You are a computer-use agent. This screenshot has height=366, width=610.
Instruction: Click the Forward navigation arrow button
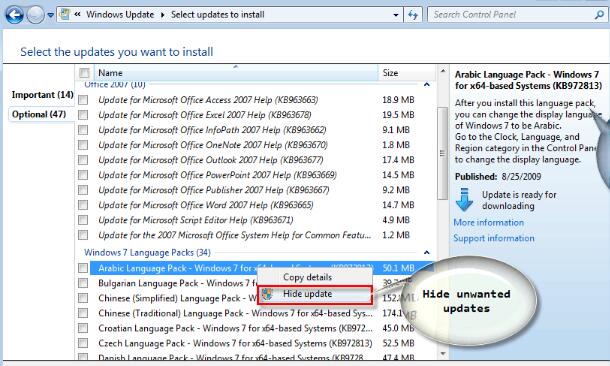tap(35, 15)
